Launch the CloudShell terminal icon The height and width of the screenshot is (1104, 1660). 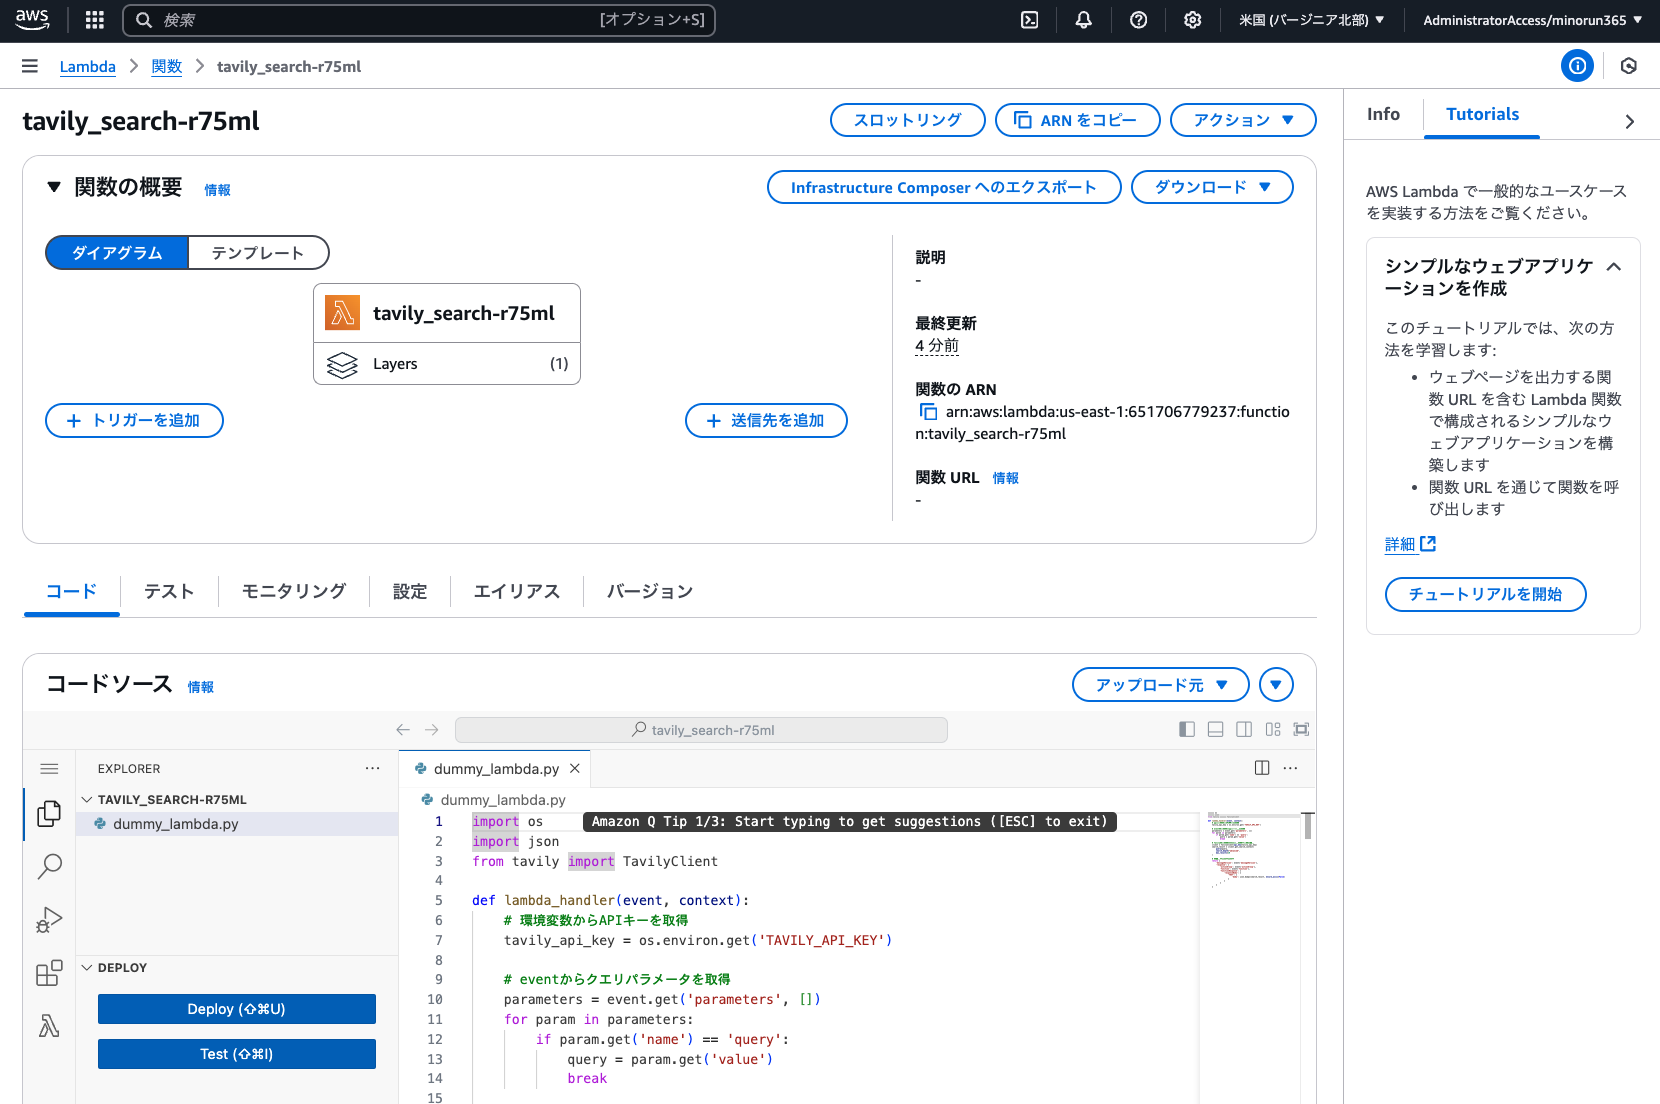point(1029,20)
